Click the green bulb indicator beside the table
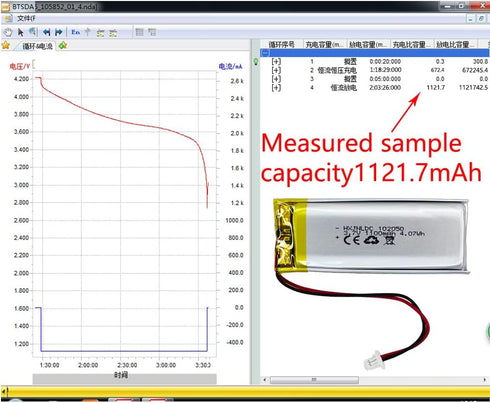Screen dimensions: 490x403 point(256,62)
